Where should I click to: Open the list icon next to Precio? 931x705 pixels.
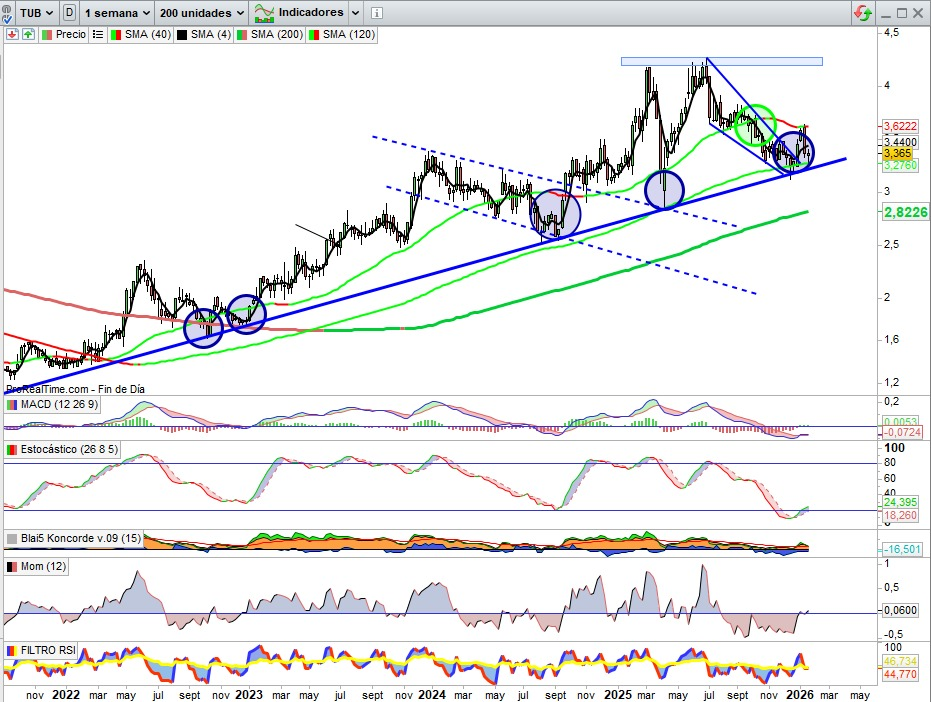click(x=97, y=34)
